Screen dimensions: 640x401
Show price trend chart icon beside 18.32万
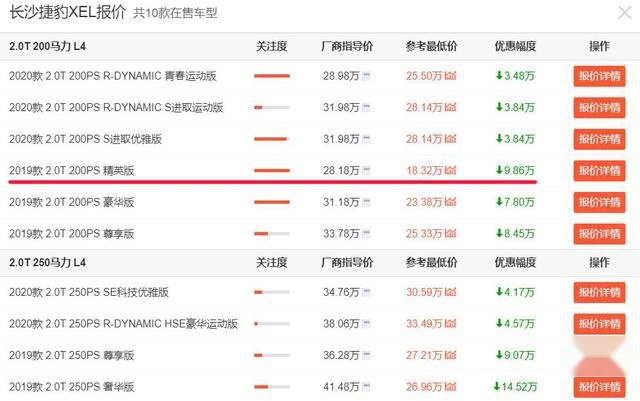(451, 170)
